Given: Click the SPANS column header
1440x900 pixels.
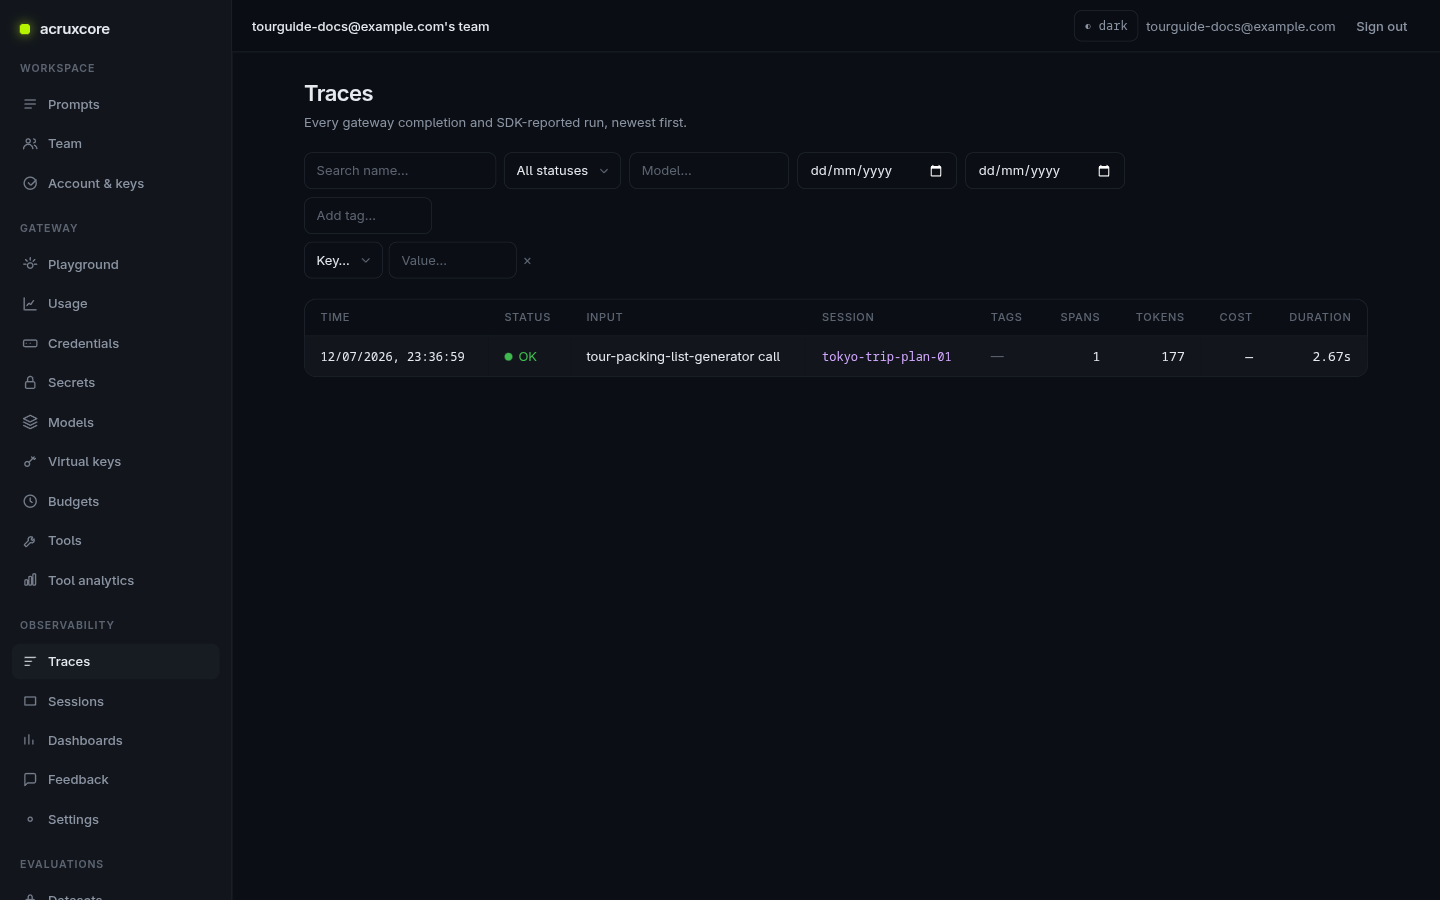Looking at the screenshot, I should pos(1080,318).
